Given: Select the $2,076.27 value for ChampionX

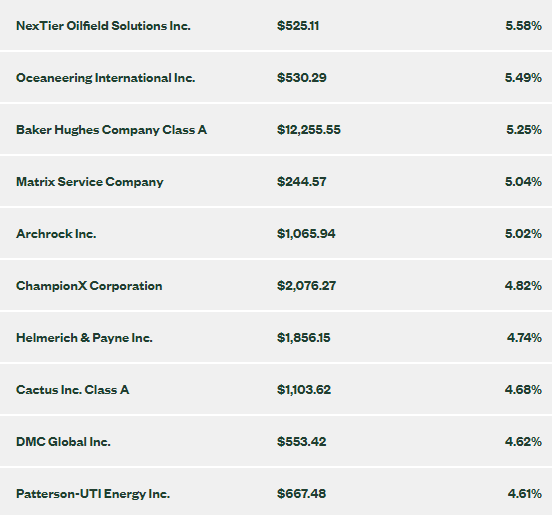Looking at the screenshot, I should (306, 286).
